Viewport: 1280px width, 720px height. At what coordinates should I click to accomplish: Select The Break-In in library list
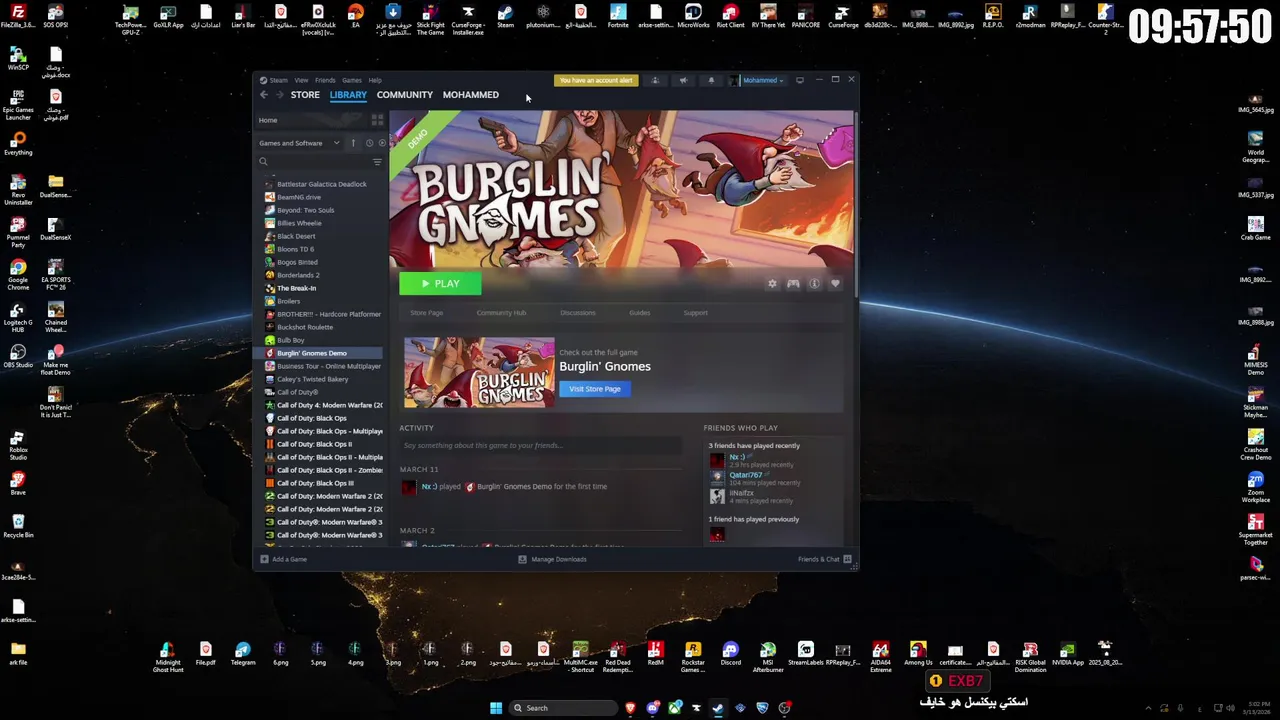tap(296, 288)
